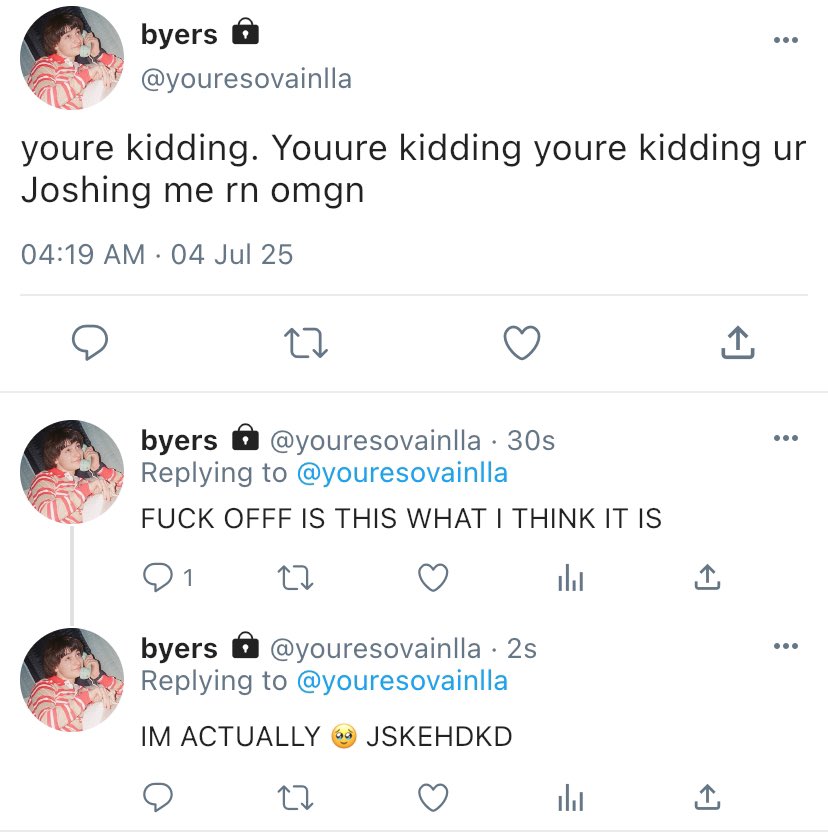Retweet the 'FUCK OFFF' reply tweet
828x840 pixels.
(295, 577)
